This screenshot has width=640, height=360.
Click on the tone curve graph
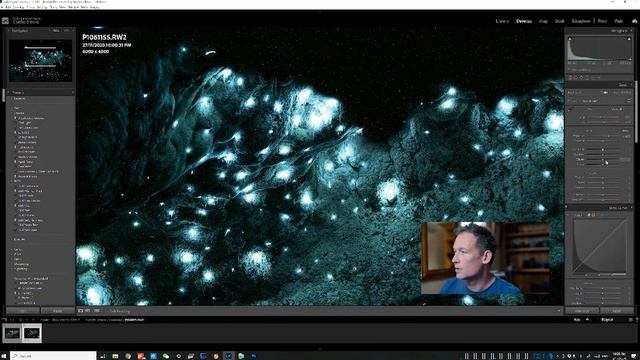599,246
